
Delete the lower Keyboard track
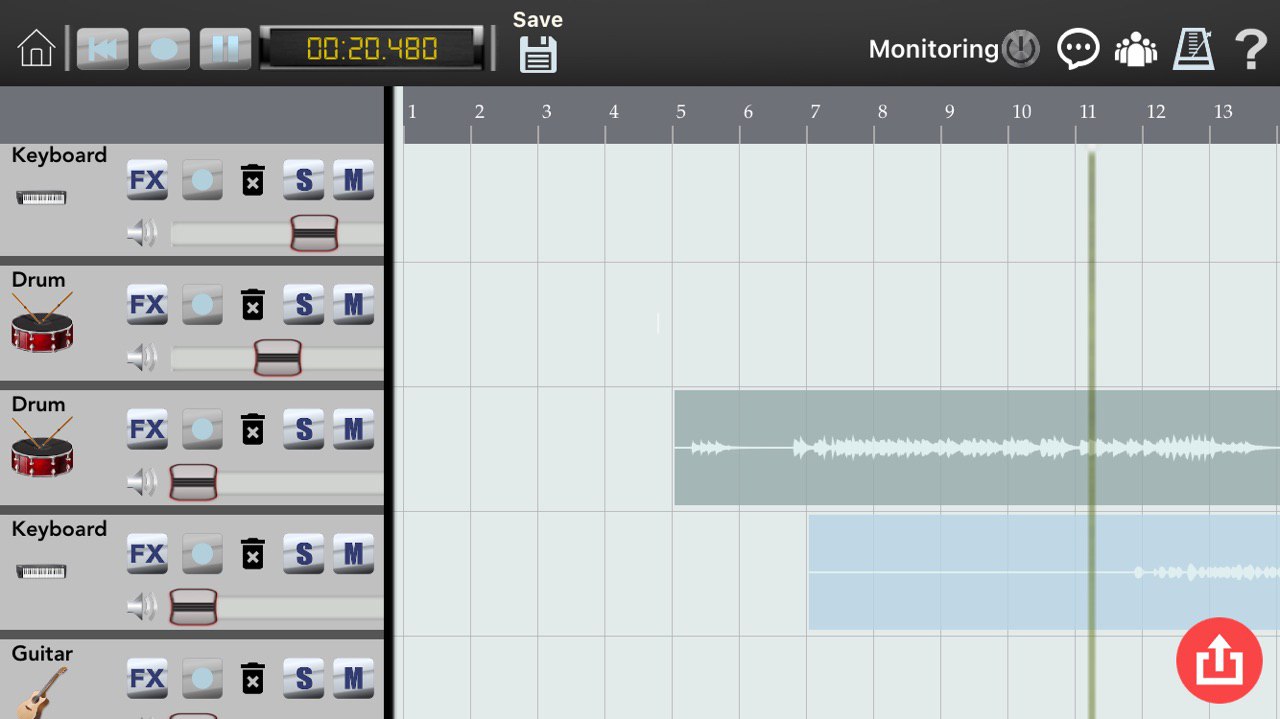pyautogui.click(x=253, y=553)
